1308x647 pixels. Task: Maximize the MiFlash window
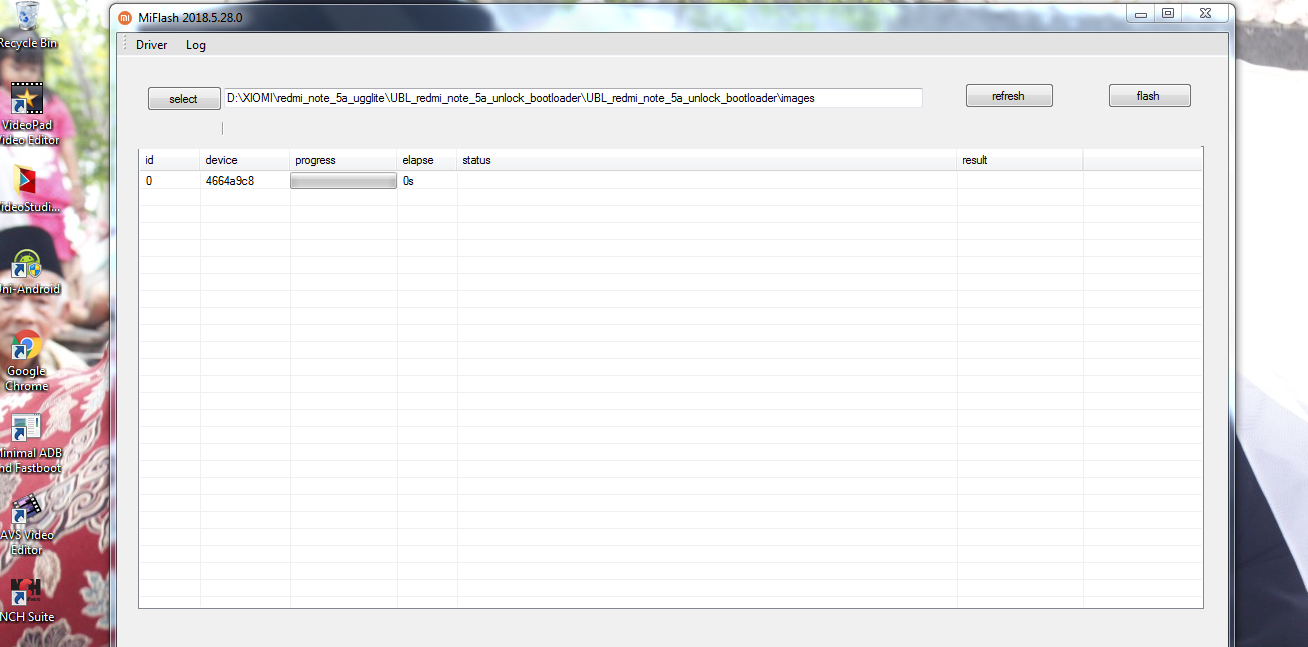click(1167, 13)
